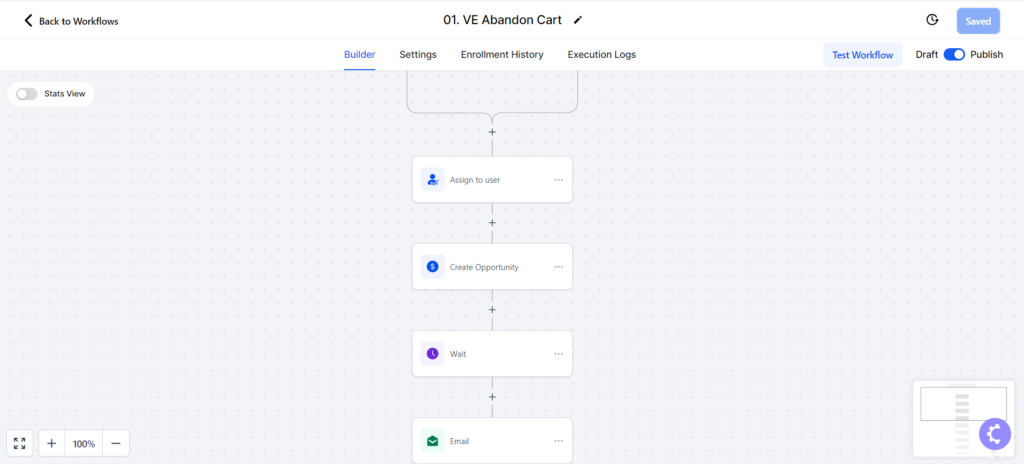This screenshot has height=464, width=1024.
Task: Add a step above Assign to user
Action: pyautogui.click(x=492, y=132)
